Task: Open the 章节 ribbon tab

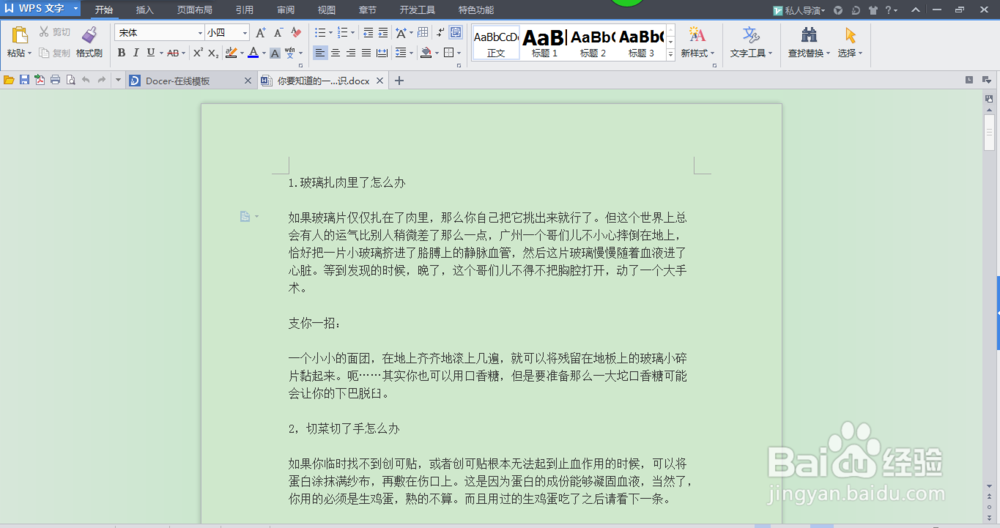Action: pos(367,10)
